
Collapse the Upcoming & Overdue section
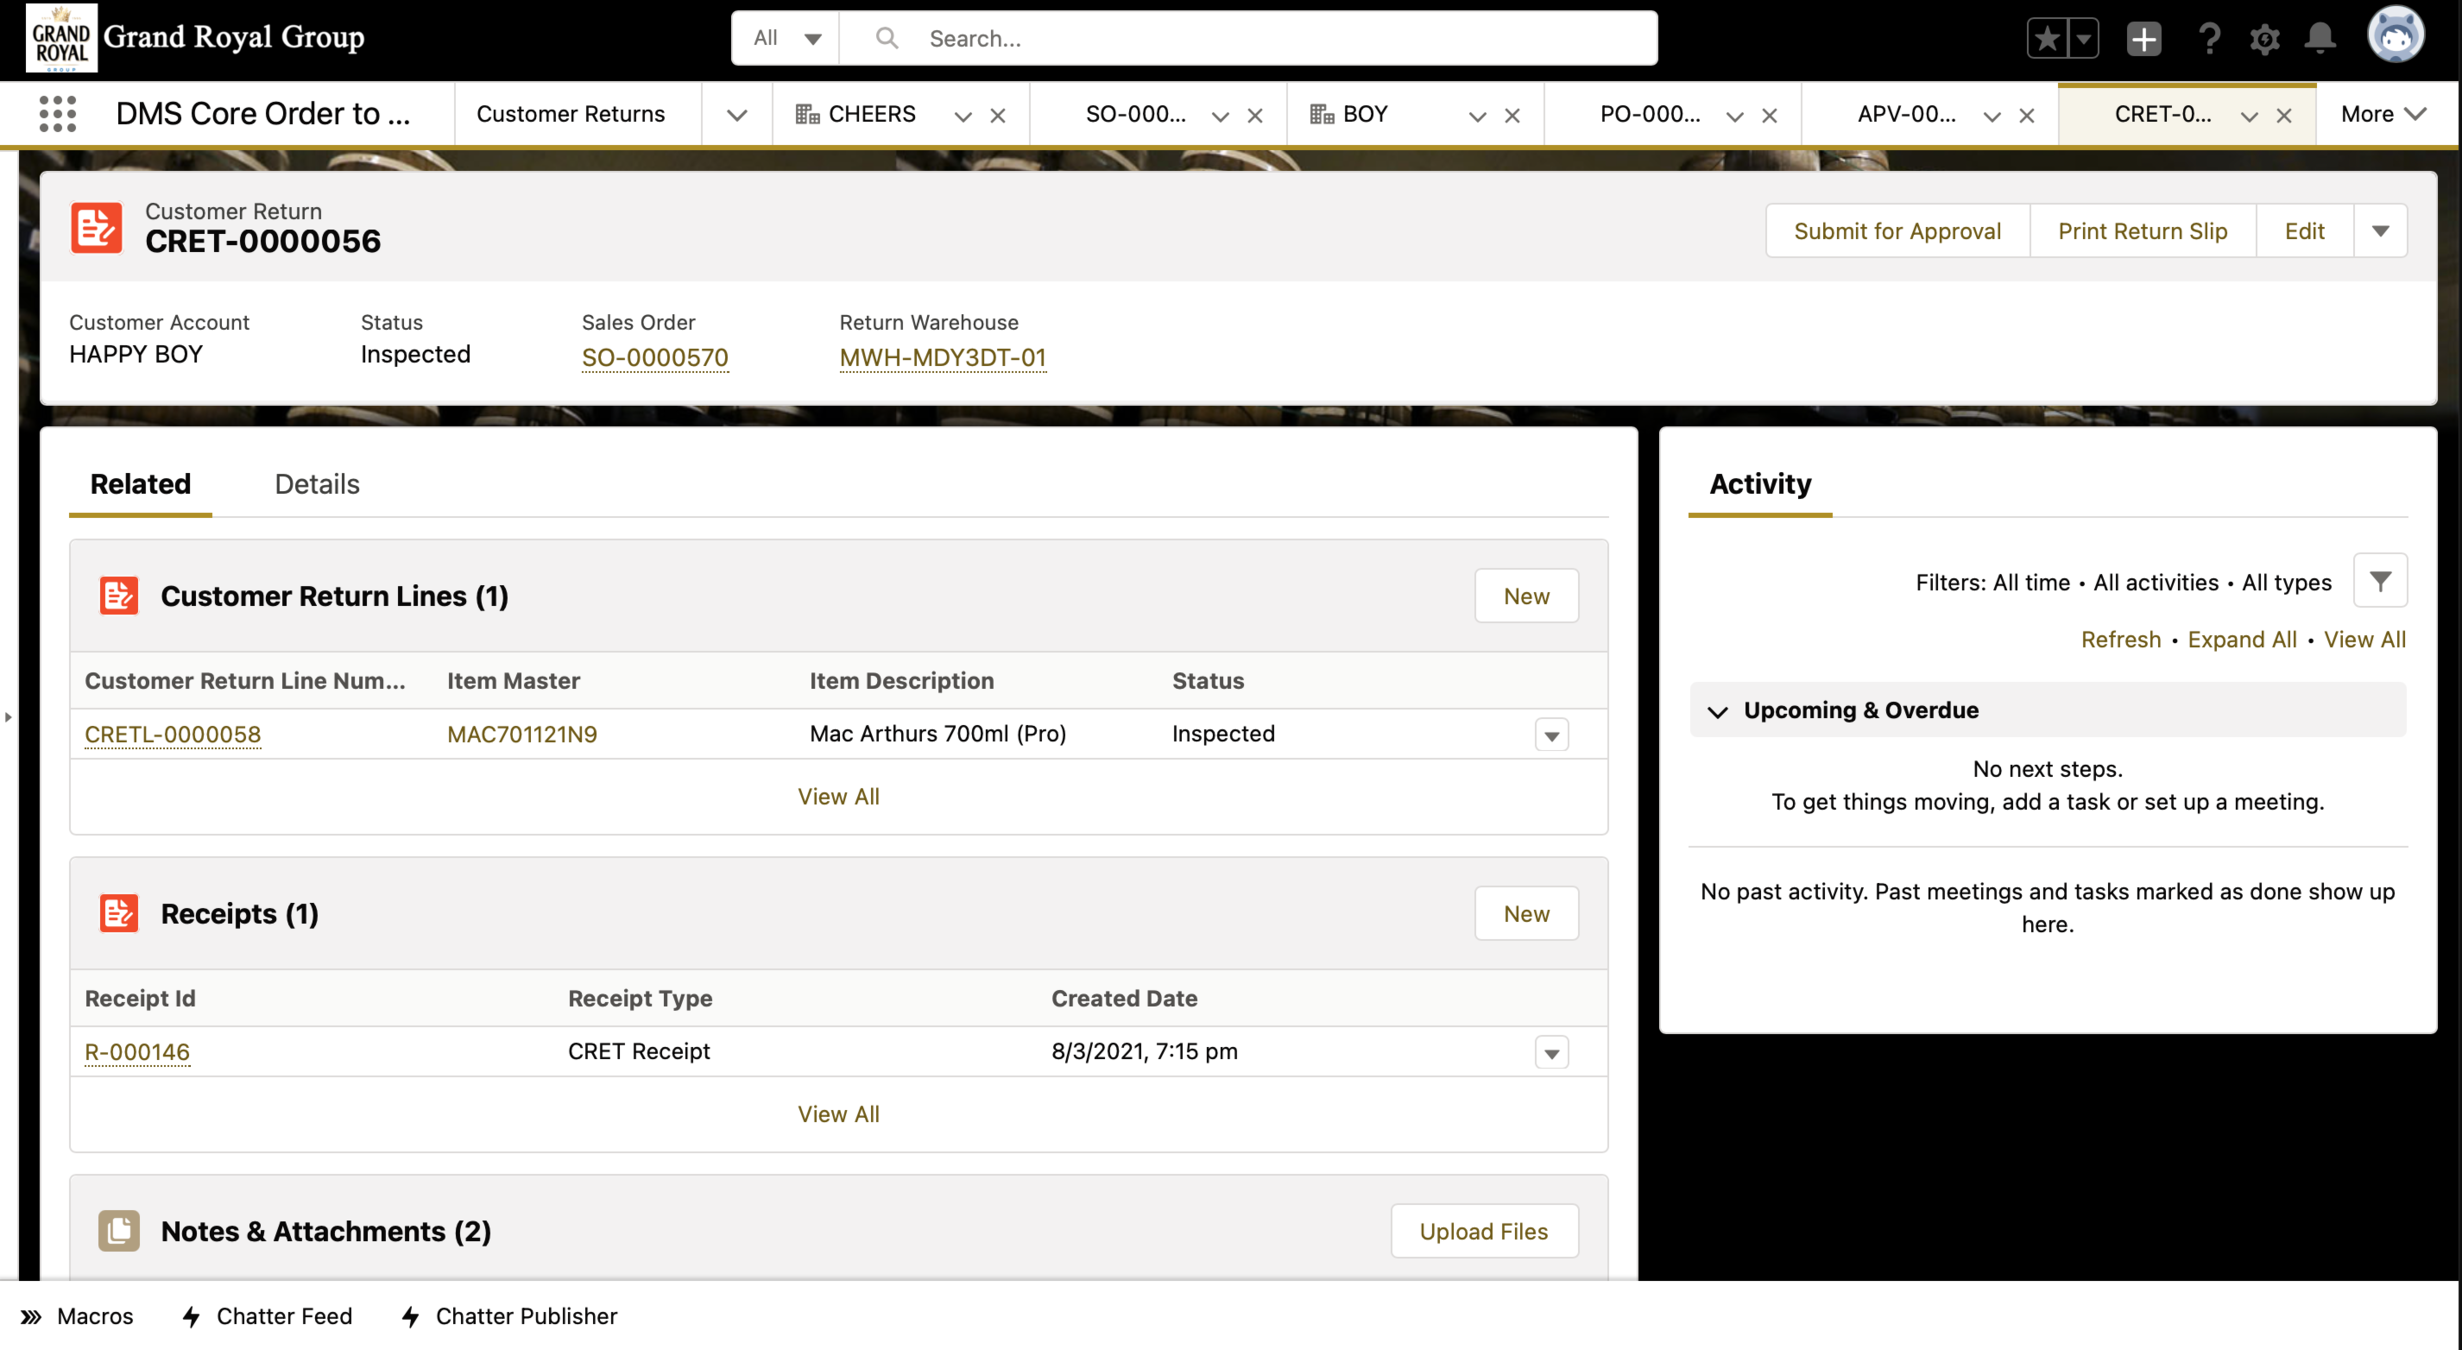click(x=1717, y=711)
